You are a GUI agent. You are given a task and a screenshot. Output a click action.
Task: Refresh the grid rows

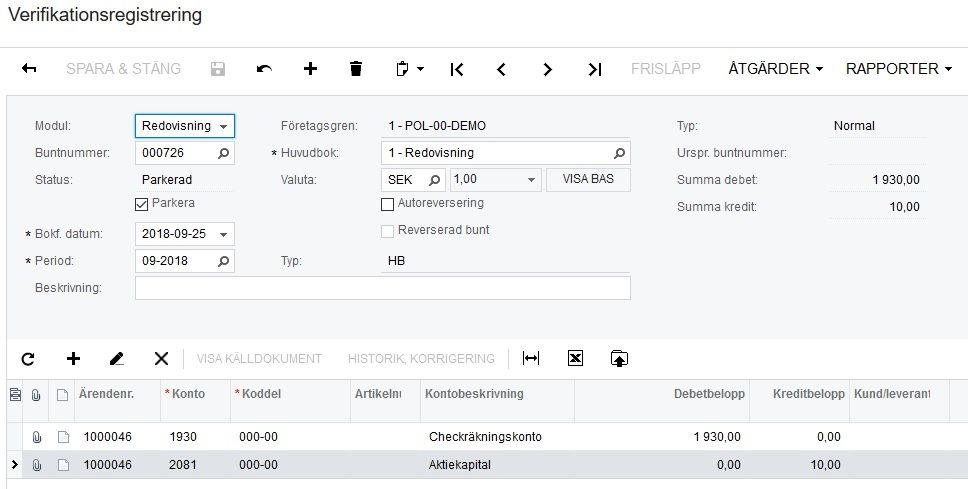28,358
